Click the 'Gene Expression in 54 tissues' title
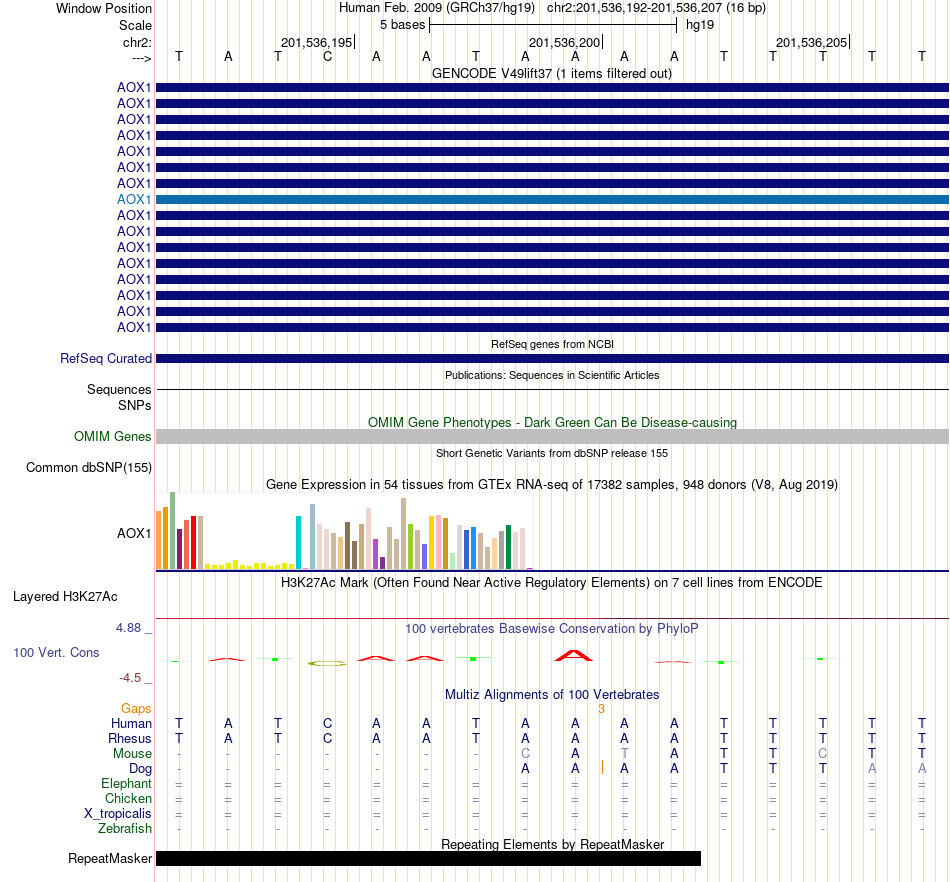Image resolution: width=950 pixels, height=882 pixels. tap(552, 485)
